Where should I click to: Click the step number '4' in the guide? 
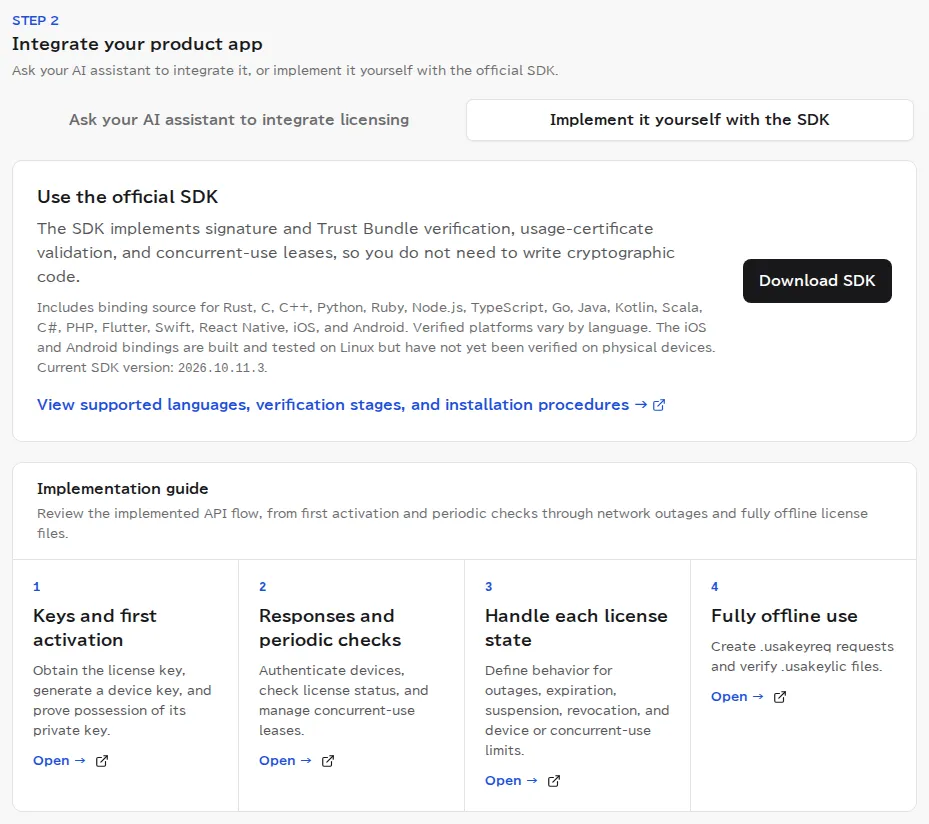[x=715, y=586]
